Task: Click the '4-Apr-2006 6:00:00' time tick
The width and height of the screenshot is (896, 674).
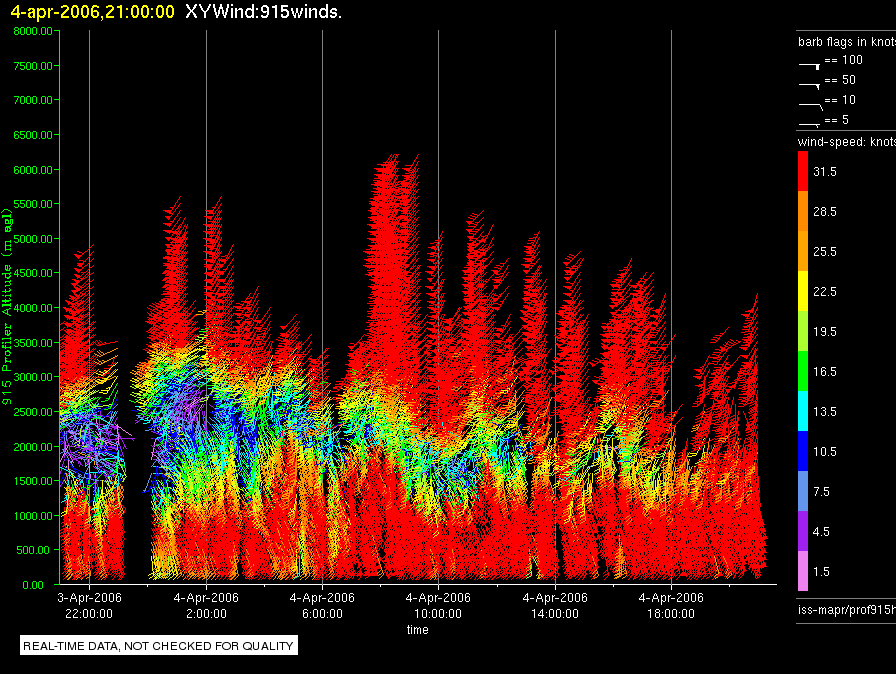Action: [x=322, y=605]
